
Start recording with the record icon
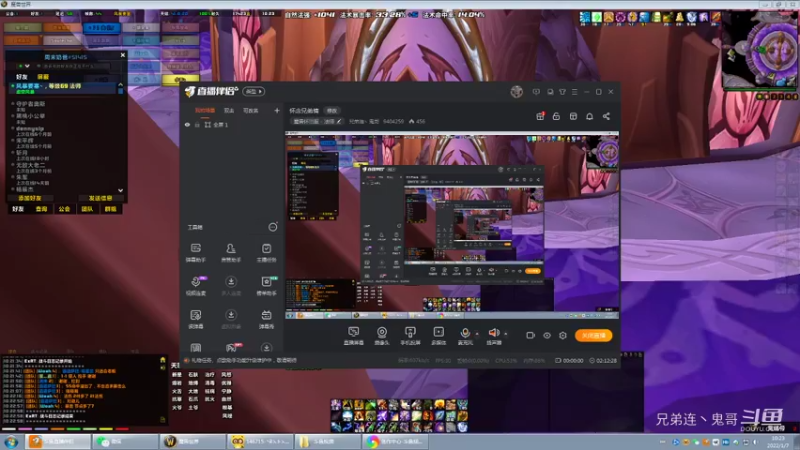point(530,335)
